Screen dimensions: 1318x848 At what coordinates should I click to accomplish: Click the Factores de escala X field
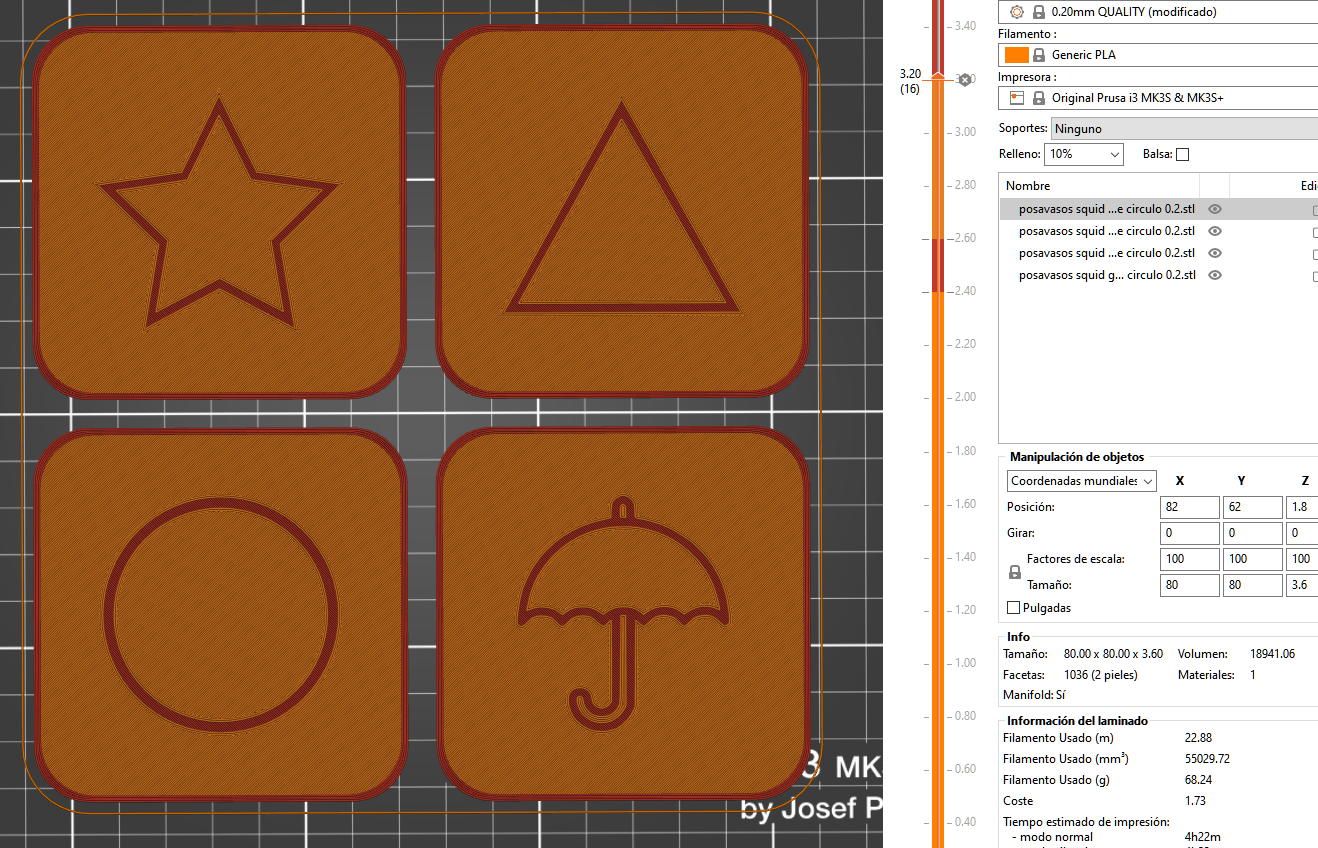click(1189, 559)
